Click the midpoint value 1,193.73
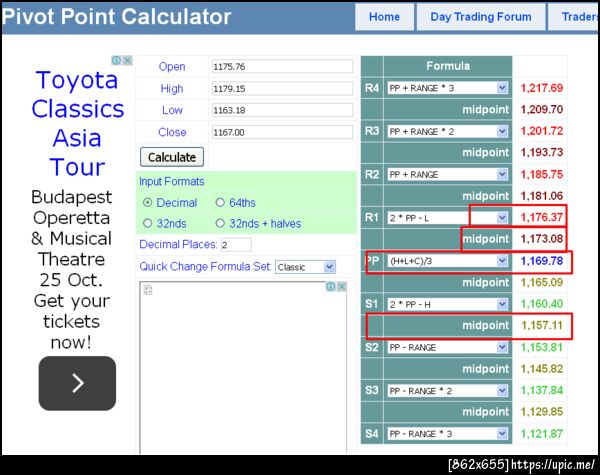The width and height of the screenshot is (600, 475). point(541,153)
